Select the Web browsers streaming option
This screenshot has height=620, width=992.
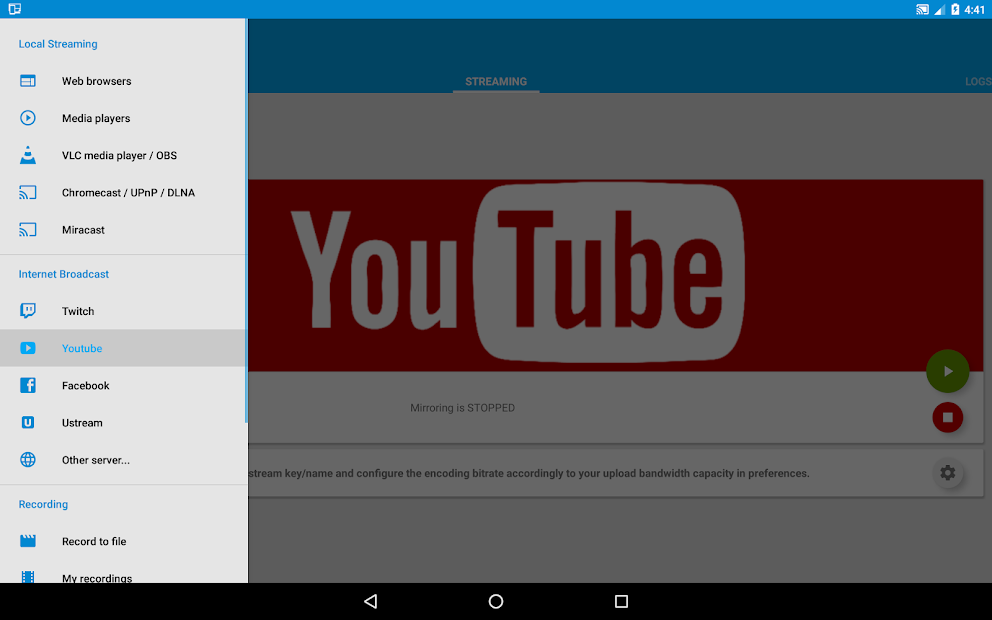point(27,81)
